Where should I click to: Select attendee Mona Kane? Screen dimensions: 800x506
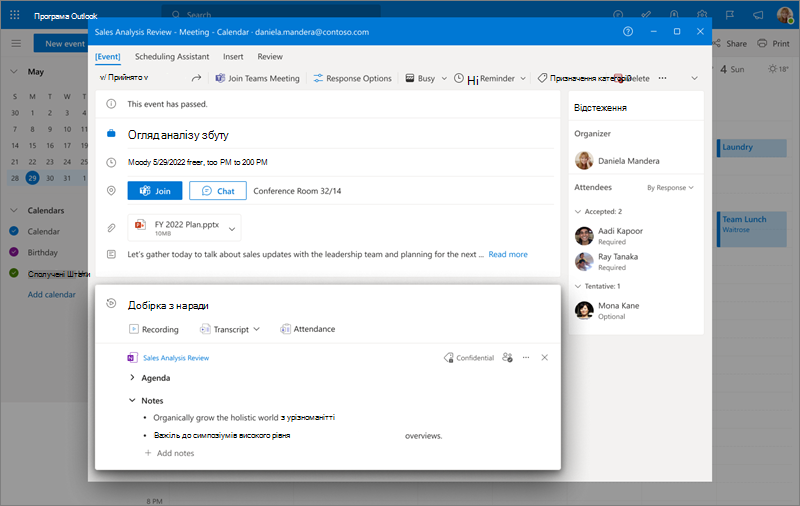click(x=607, y=310)
